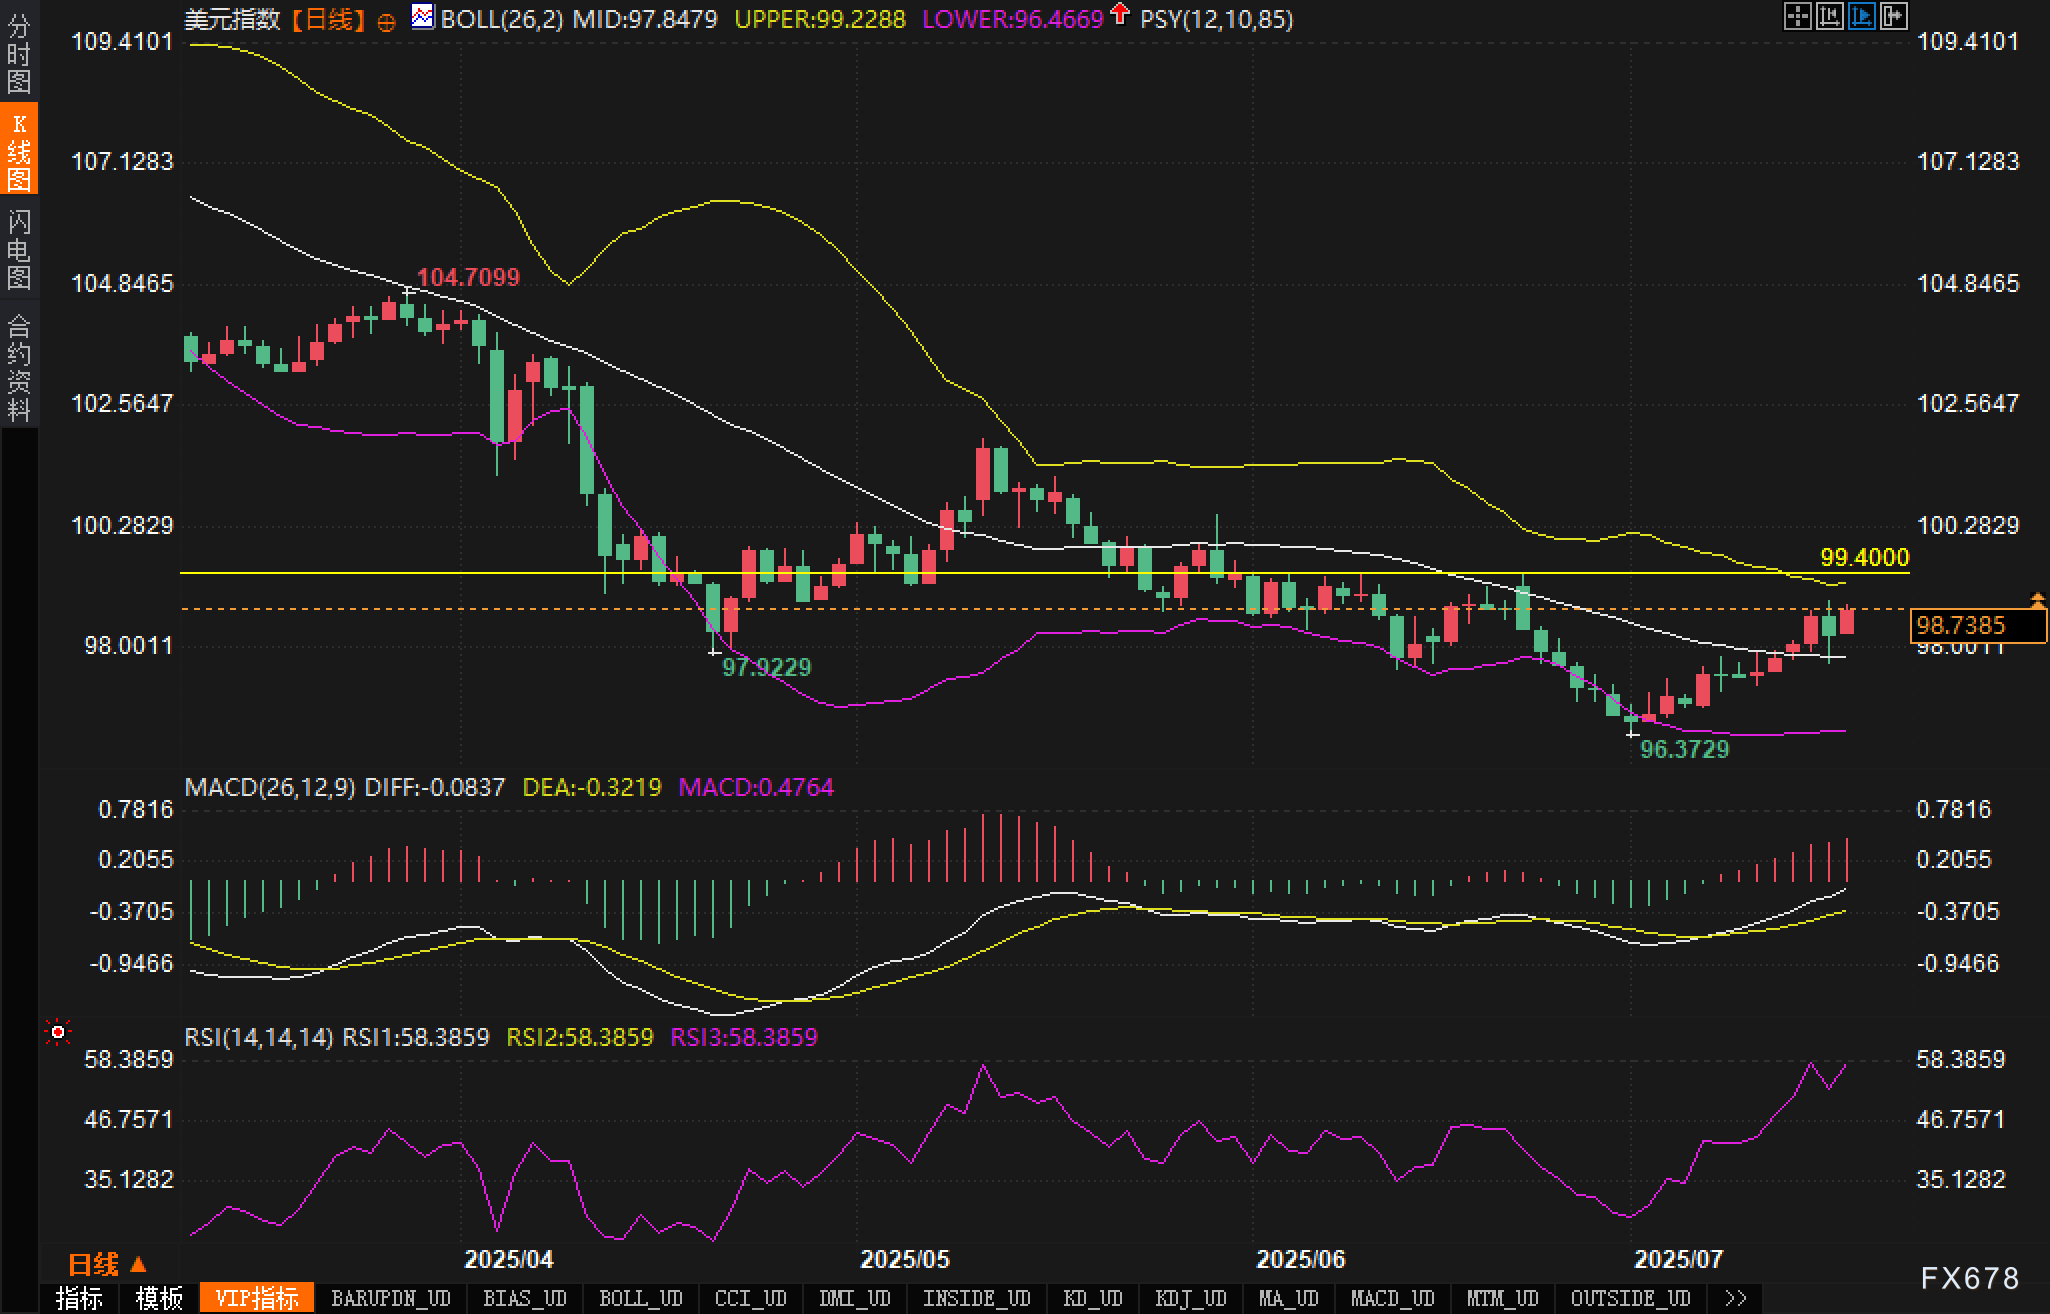Click the KDJ_UD indicator button

pyautogui.click(x=1190, y=1298)
